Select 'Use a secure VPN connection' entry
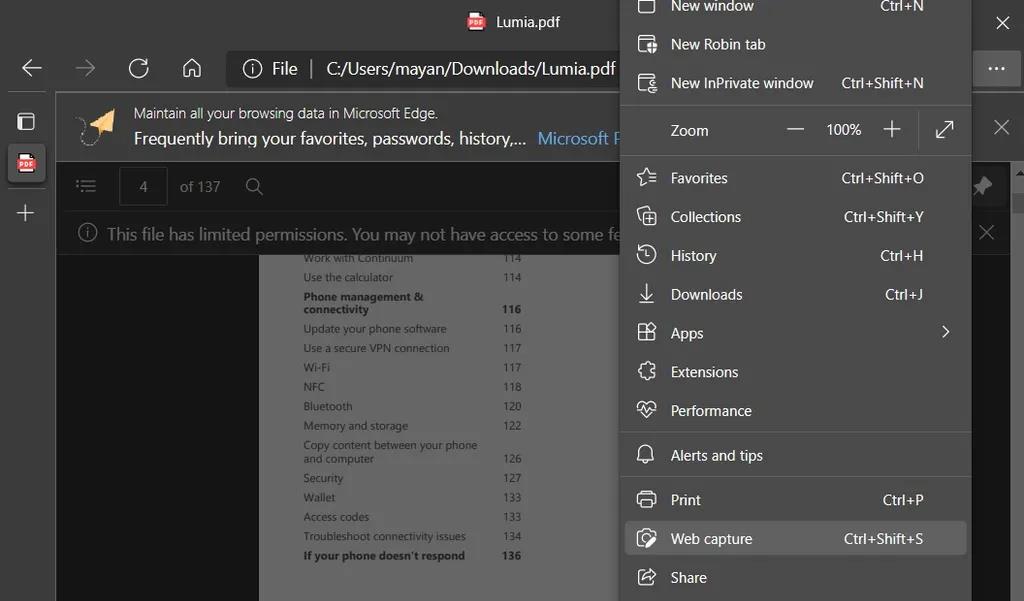Viewport: 1024px width, 601px height. (376, 348)
